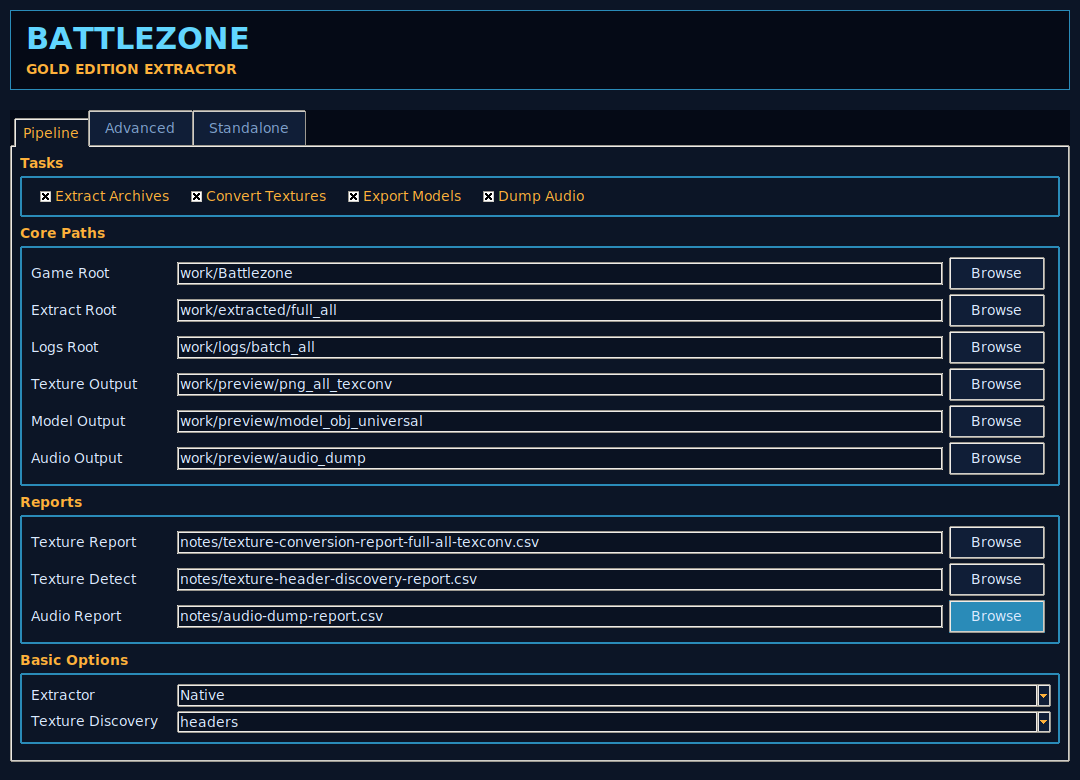
Task: Open the Texture Discovery dropdown arrow
Action: point(1043,722)
